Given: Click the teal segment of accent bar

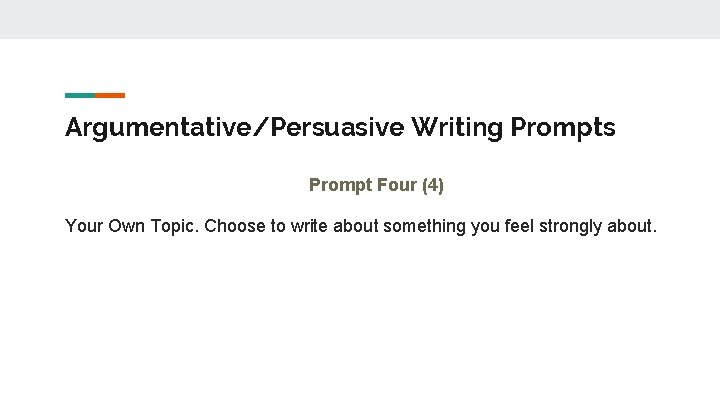Looking at the screenshot, I should pos(80,96).
